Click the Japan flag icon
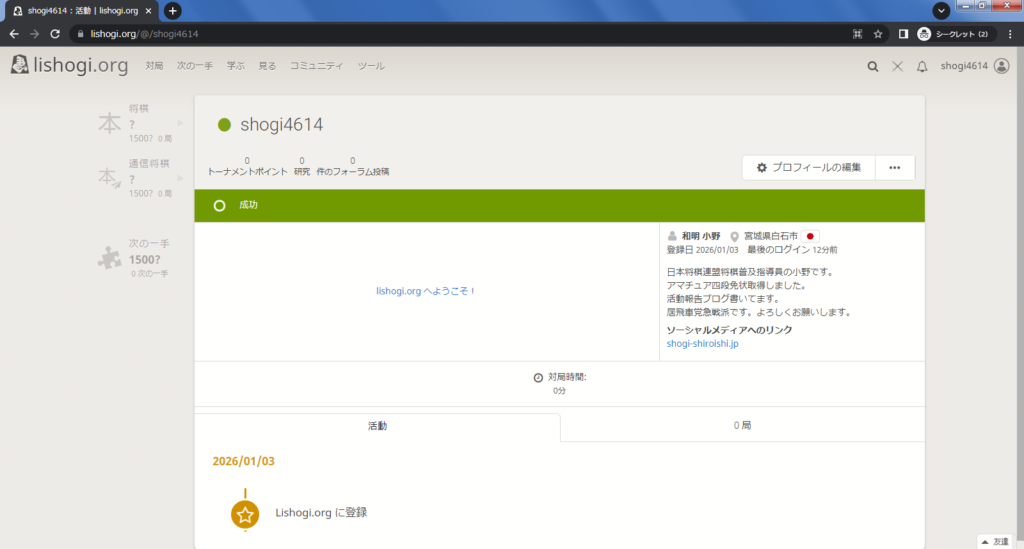 810,236
